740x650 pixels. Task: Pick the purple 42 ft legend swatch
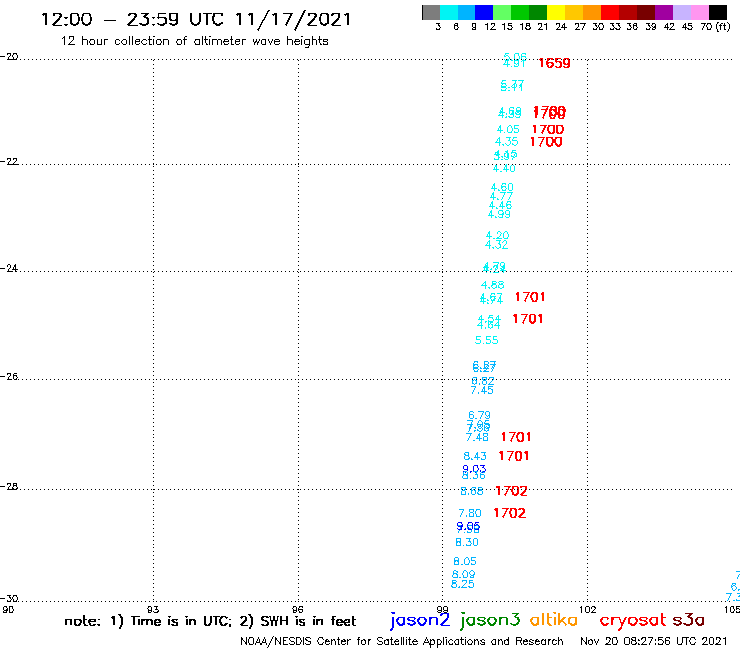(664, 12)
